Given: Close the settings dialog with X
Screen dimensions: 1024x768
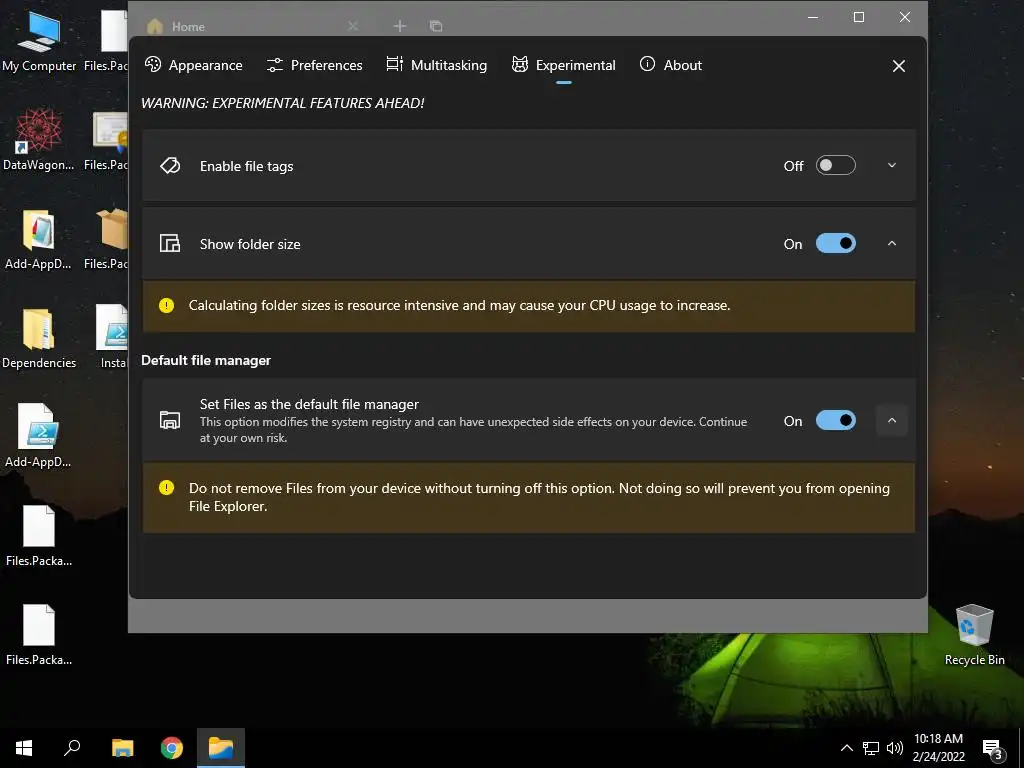Looking at the screenshot, I should pos(899,66).
